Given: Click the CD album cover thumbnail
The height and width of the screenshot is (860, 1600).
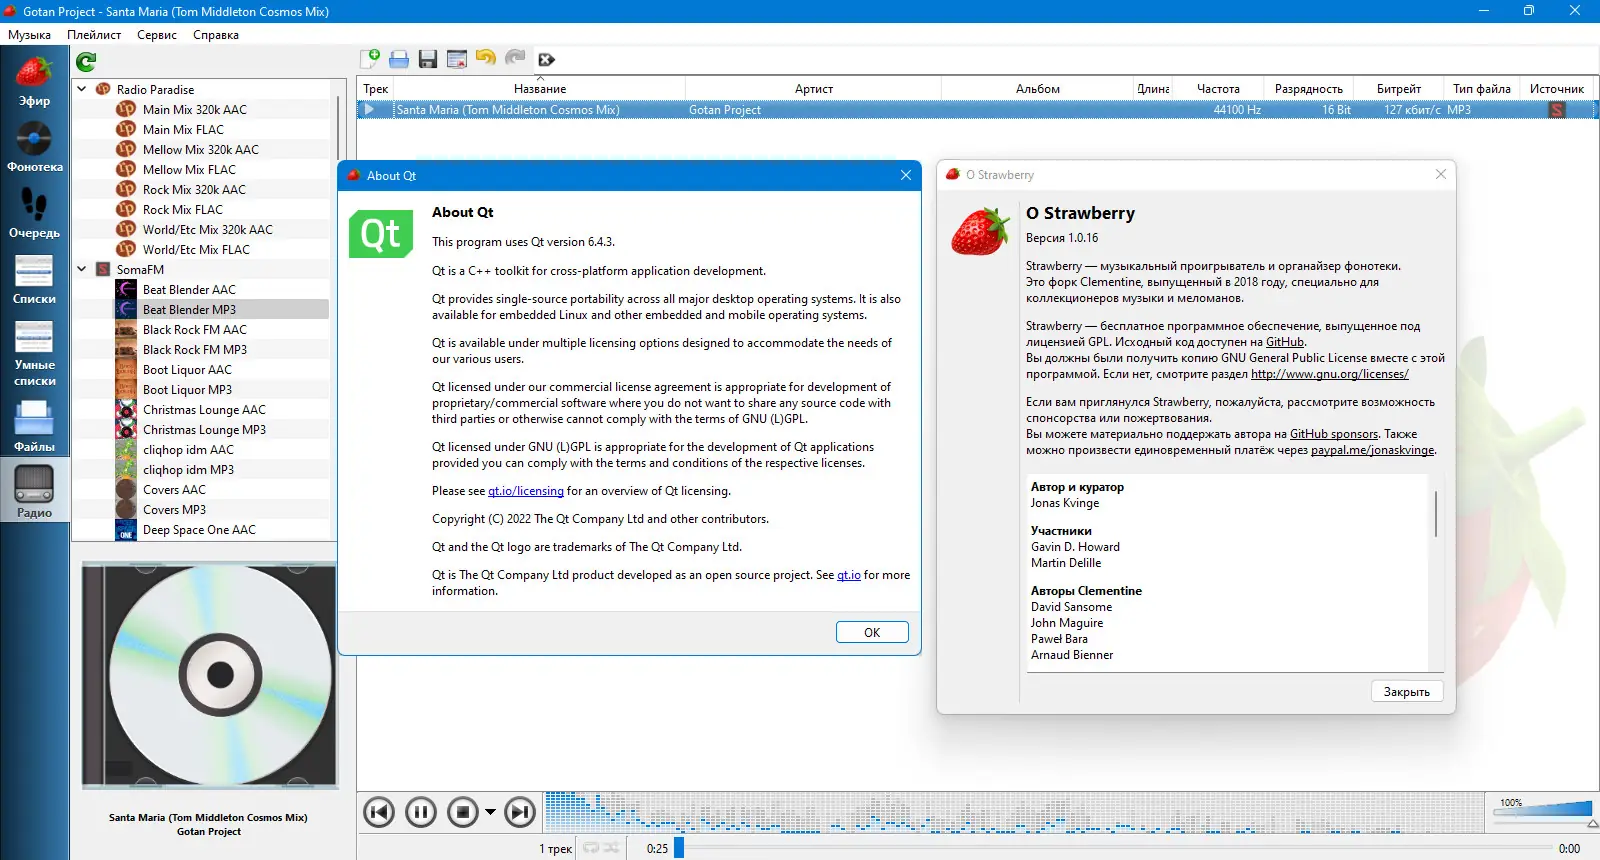Looking at the screenshot, I should 209,675.
